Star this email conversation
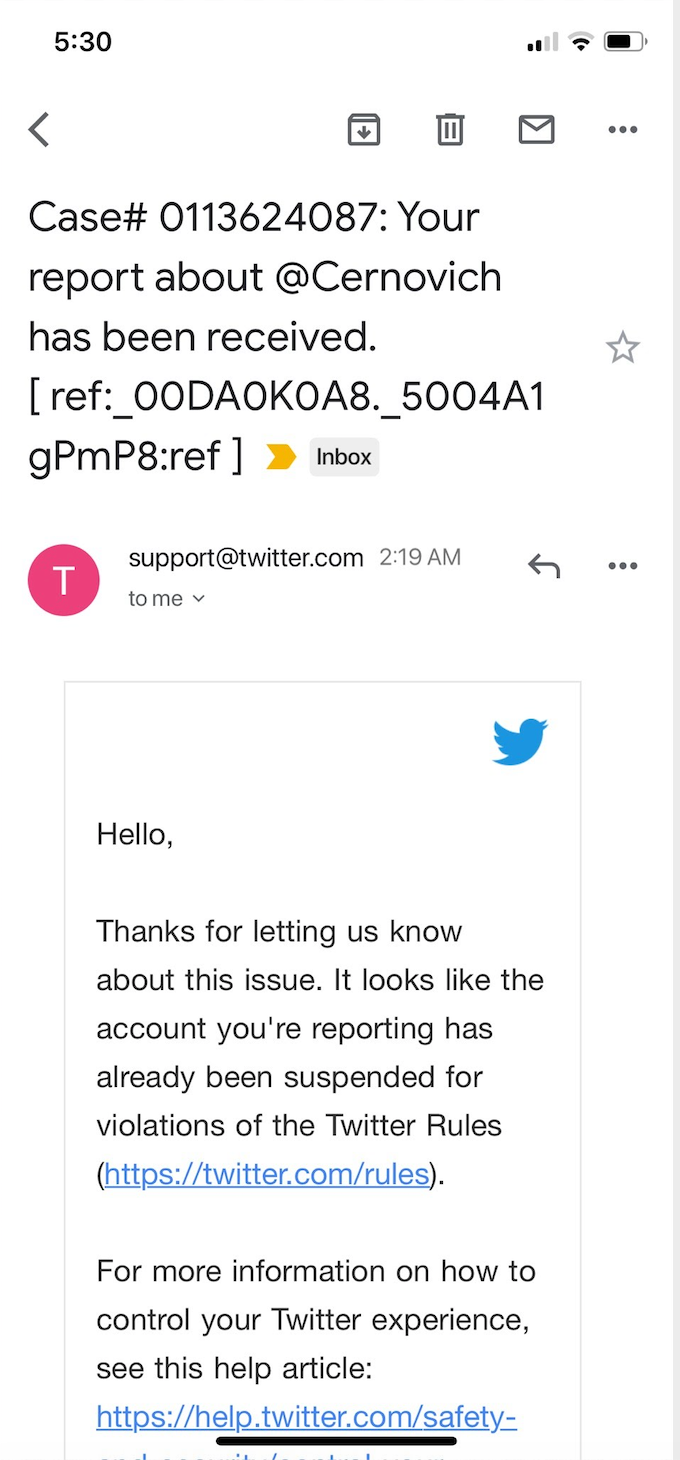Screen dimensions: 680x1460 (x=622, y=348)
